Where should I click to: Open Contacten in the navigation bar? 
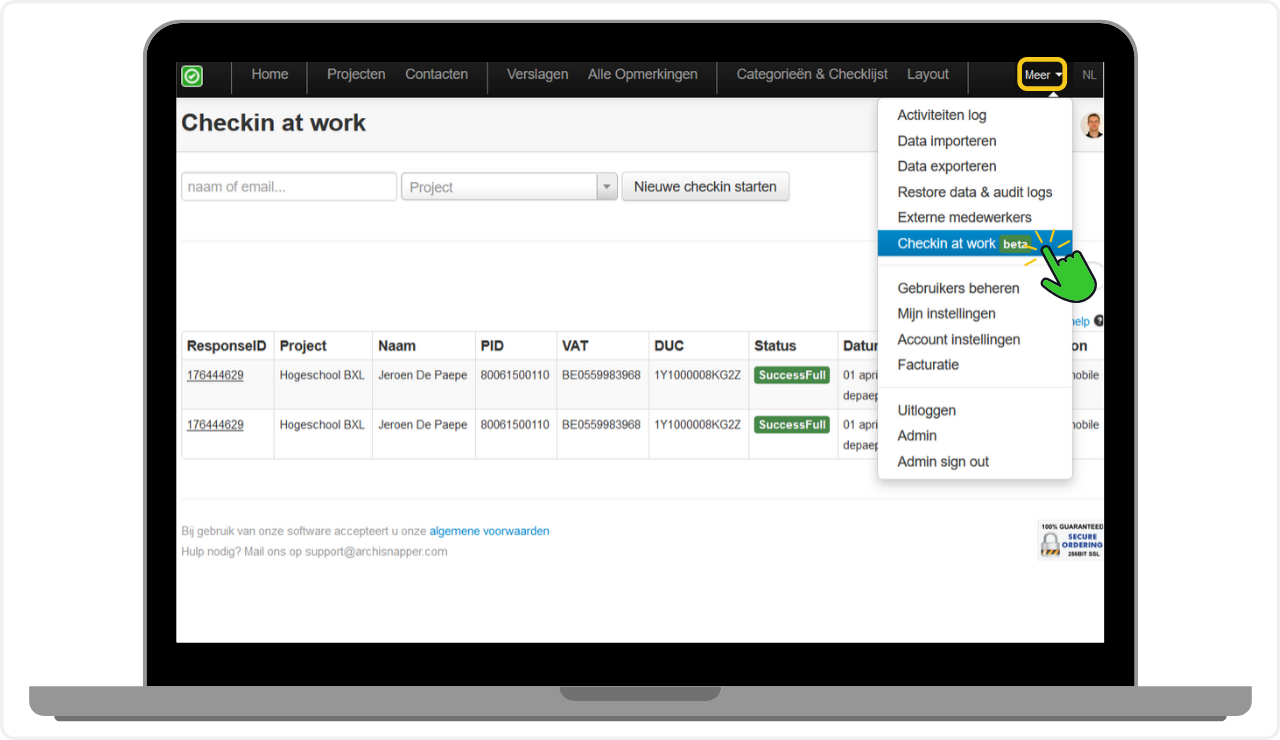pyautogui.click(x=436, y=74)
